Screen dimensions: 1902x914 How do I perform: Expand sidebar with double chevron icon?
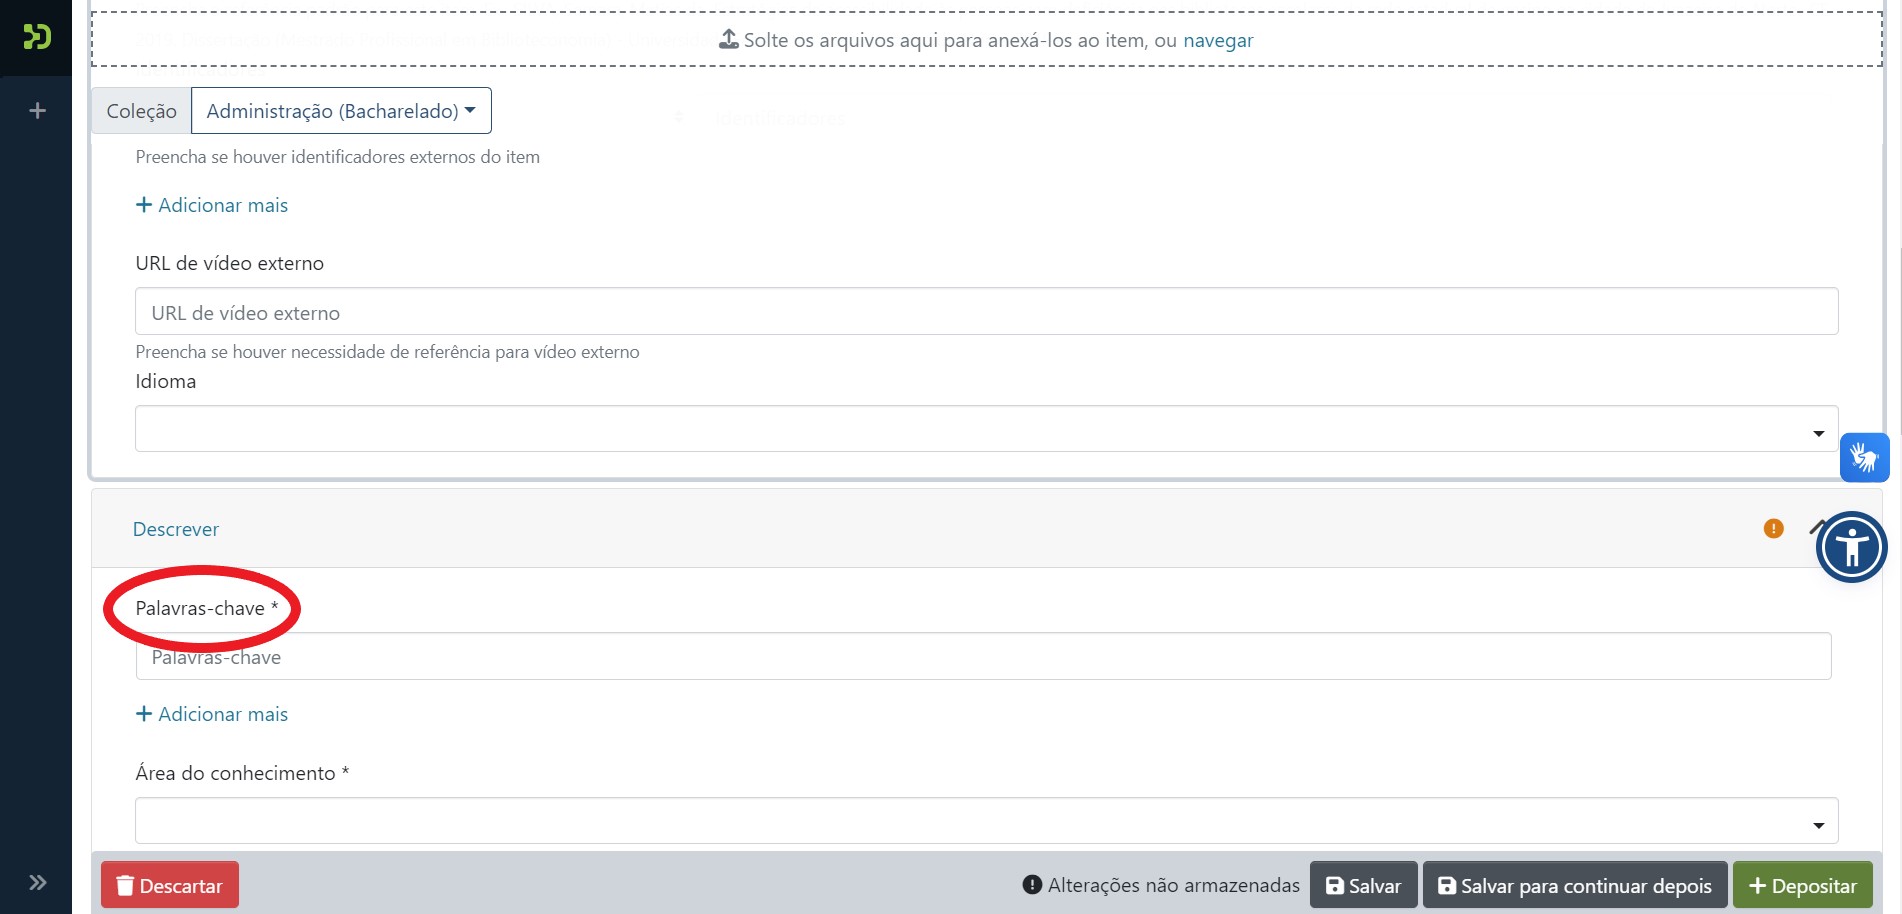(x=38, y=882)
